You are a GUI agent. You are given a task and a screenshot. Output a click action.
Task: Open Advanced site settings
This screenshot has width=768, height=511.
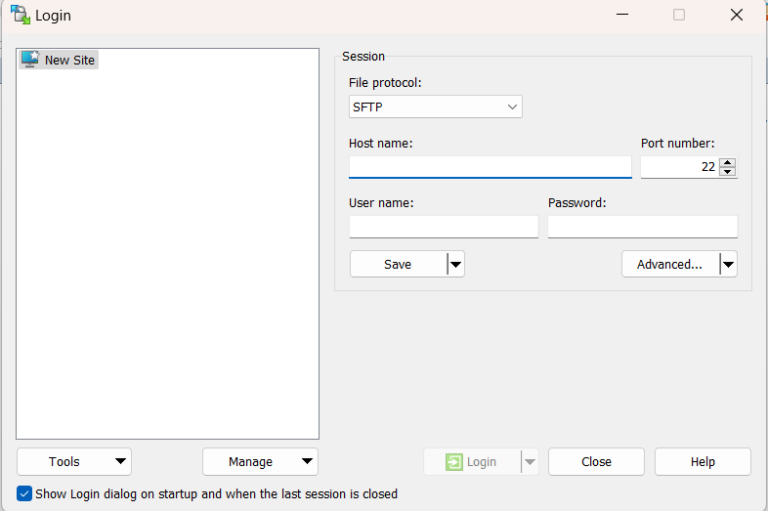[x=670, y=264]
